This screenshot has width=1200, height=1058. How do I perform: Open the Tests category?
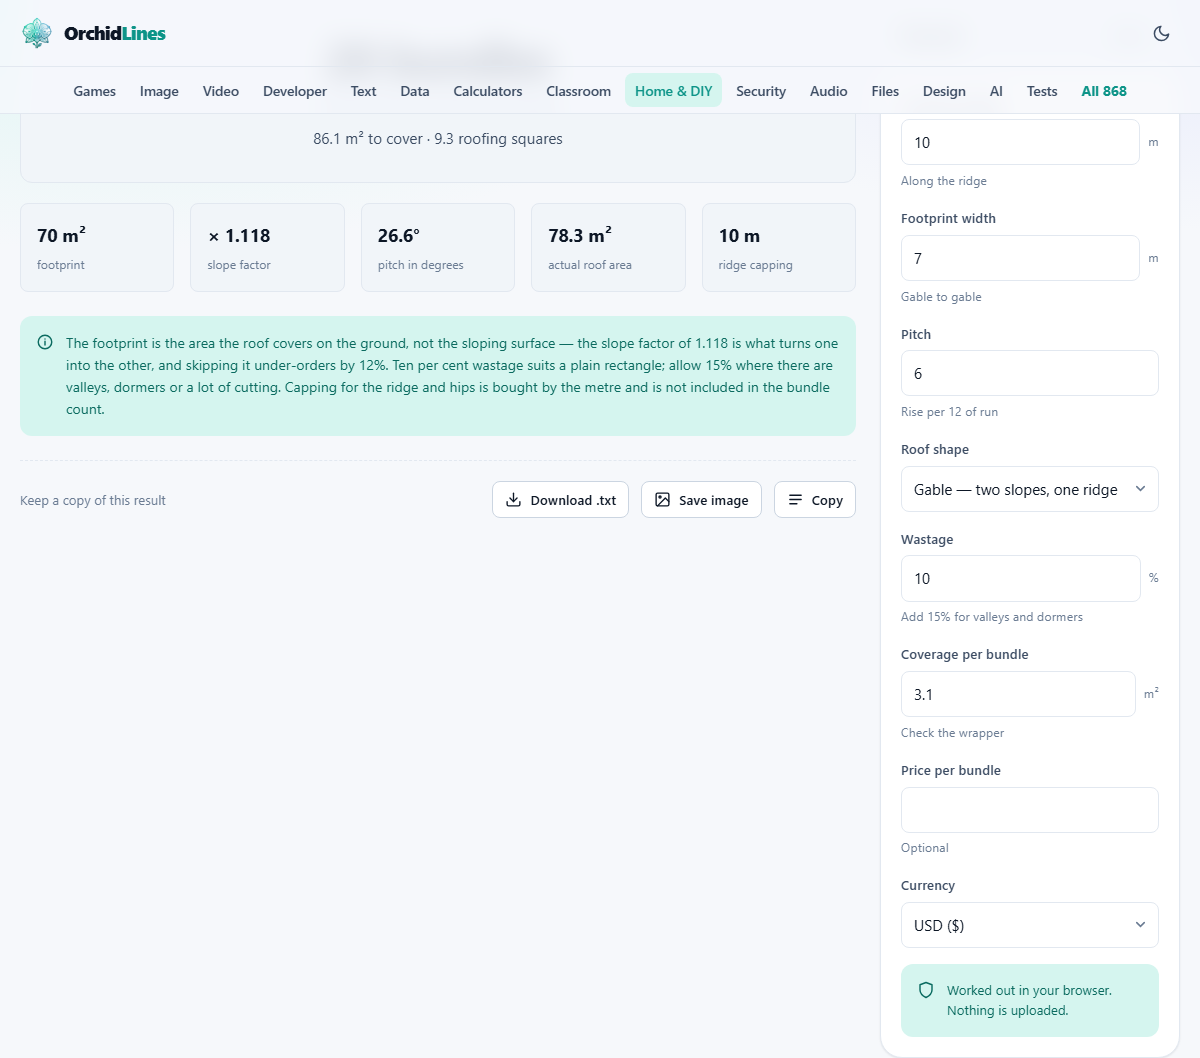click(x=1042, y=91)
